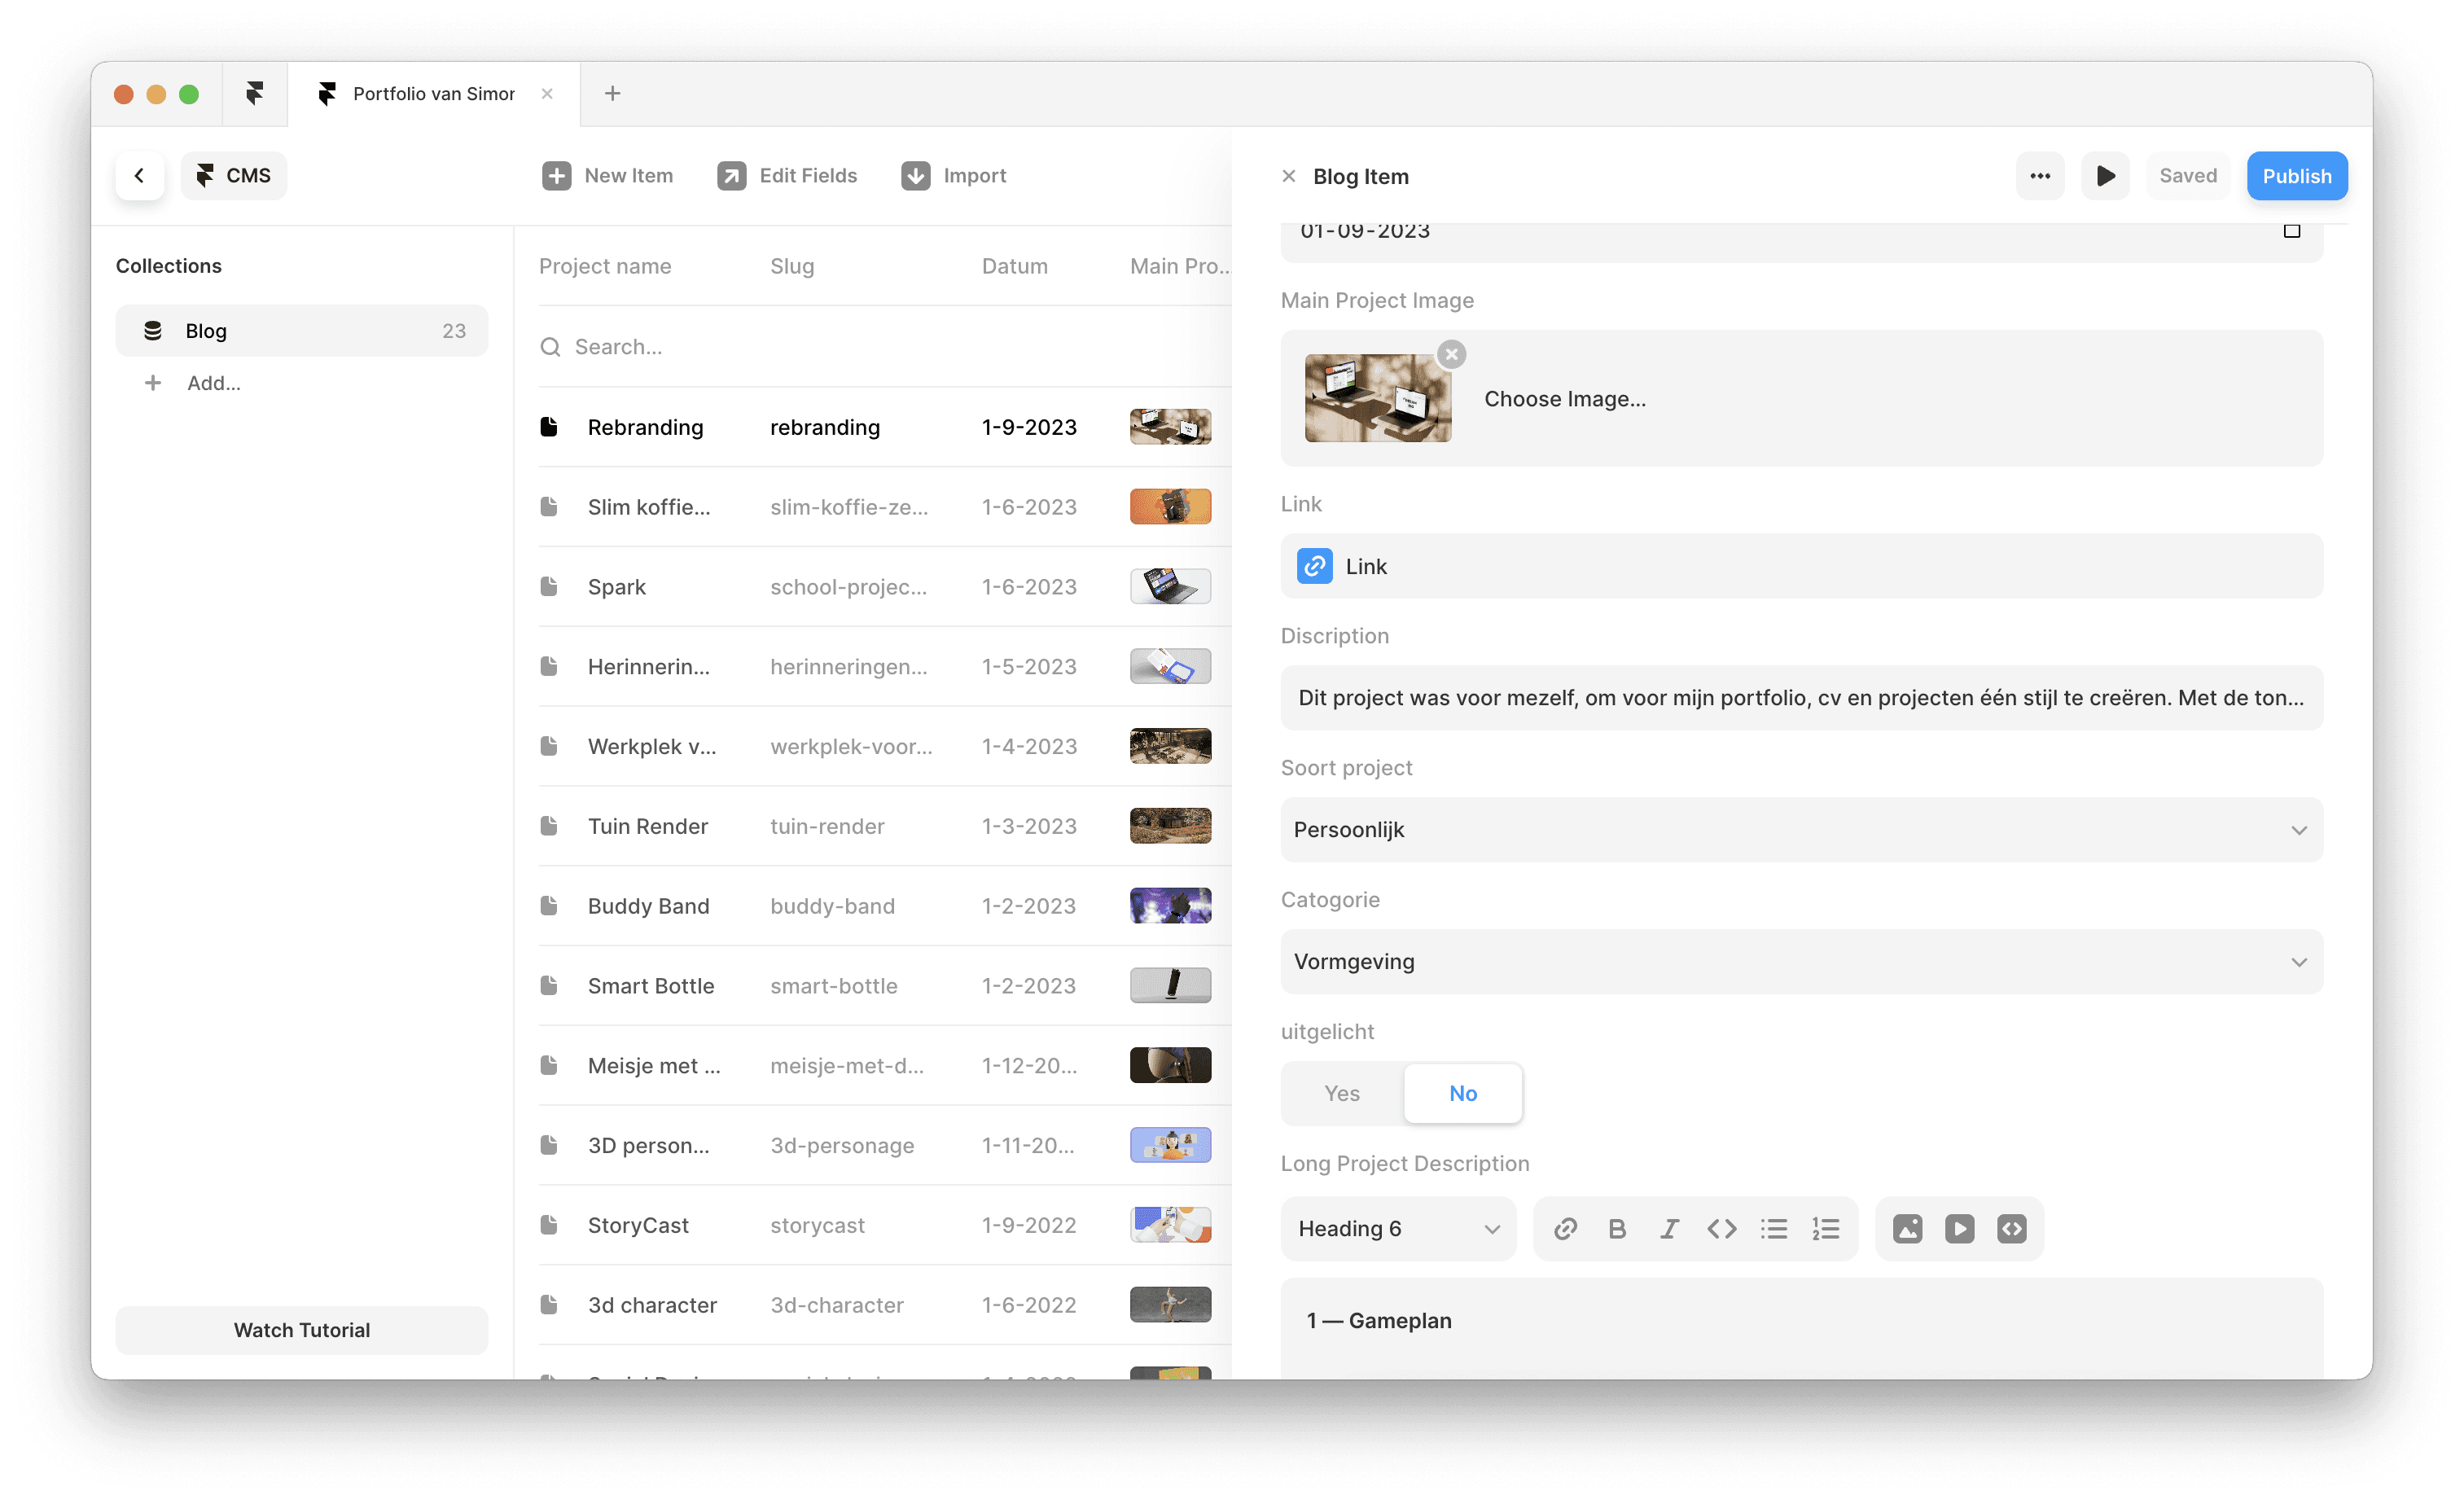Toggle bold text formatting
This screenshot has height=1500, width=2464.
(x=1617, y=1229)
